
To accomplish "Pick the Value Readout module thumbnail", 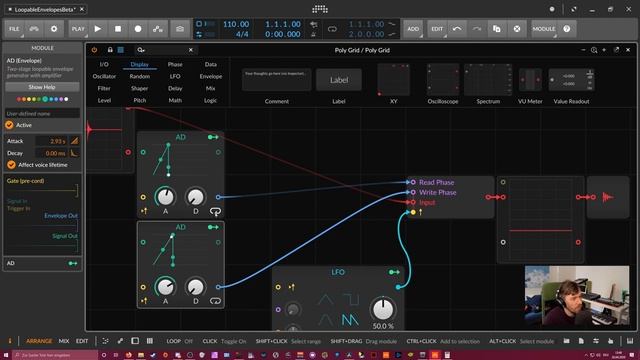I will 571,80.
